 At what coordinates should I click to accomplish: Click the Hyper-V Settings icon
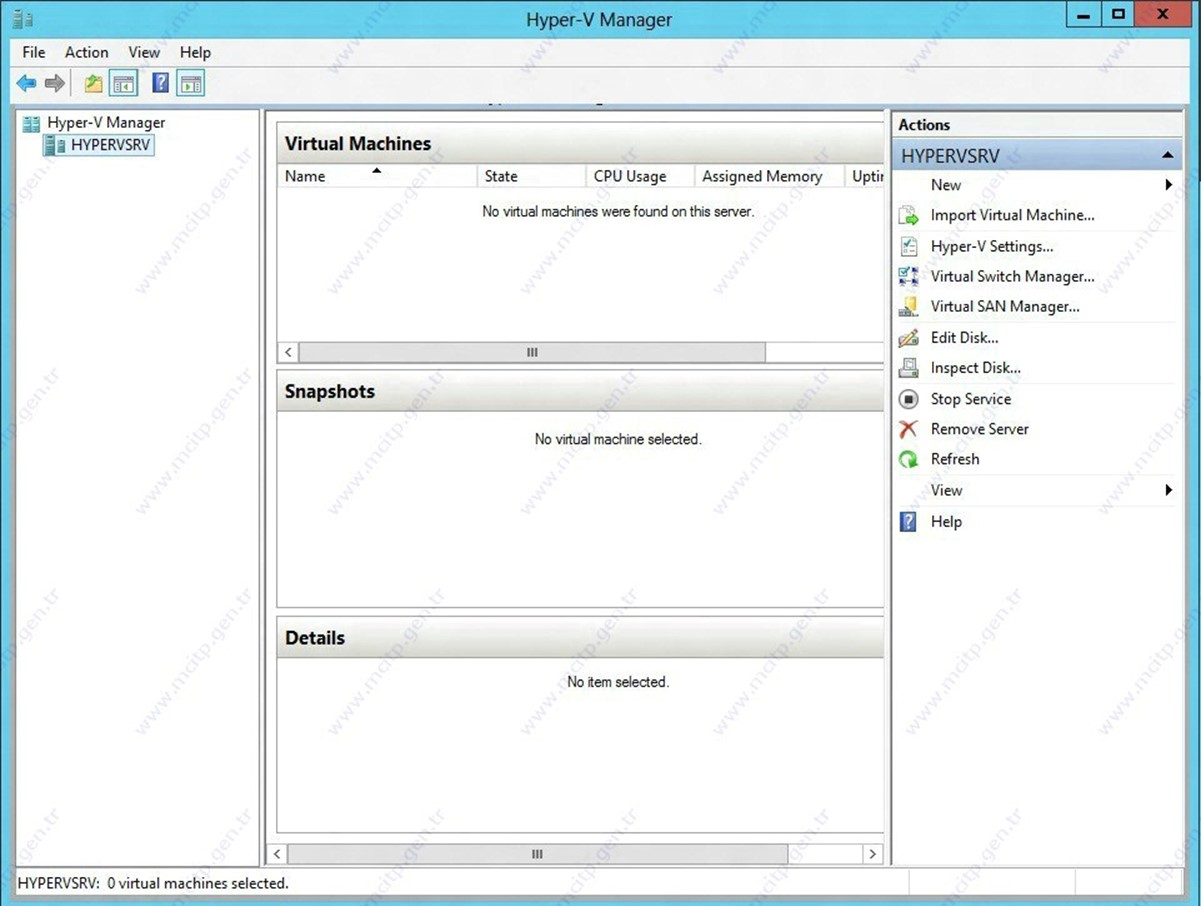pyautogui.click(x=908, y=246)
